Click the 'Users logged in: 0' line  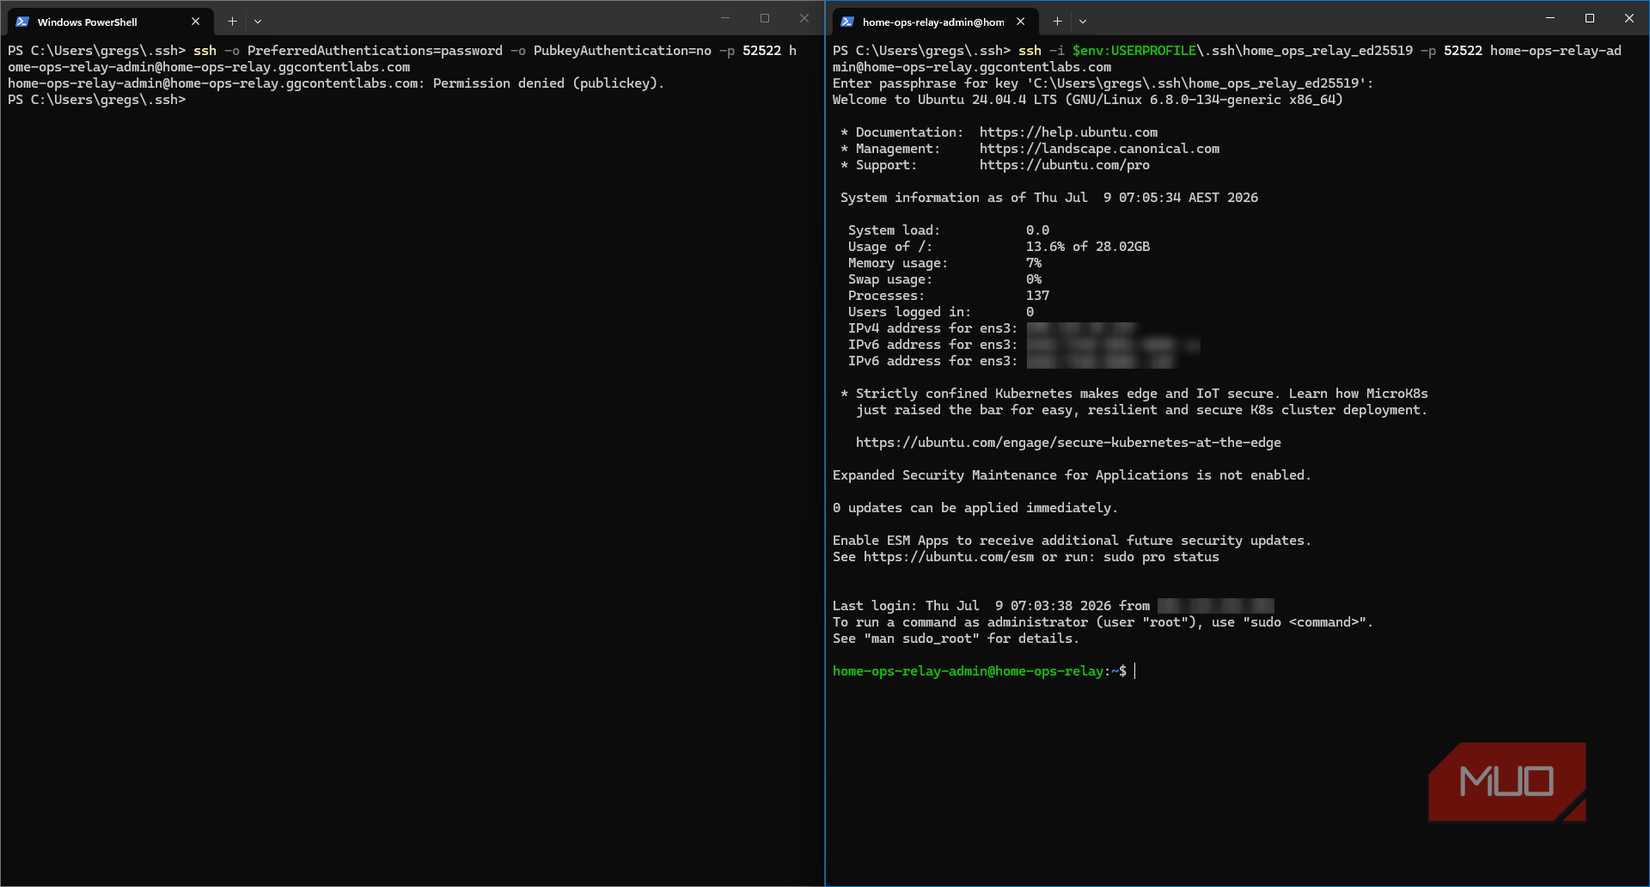click(x=941, y=312)
